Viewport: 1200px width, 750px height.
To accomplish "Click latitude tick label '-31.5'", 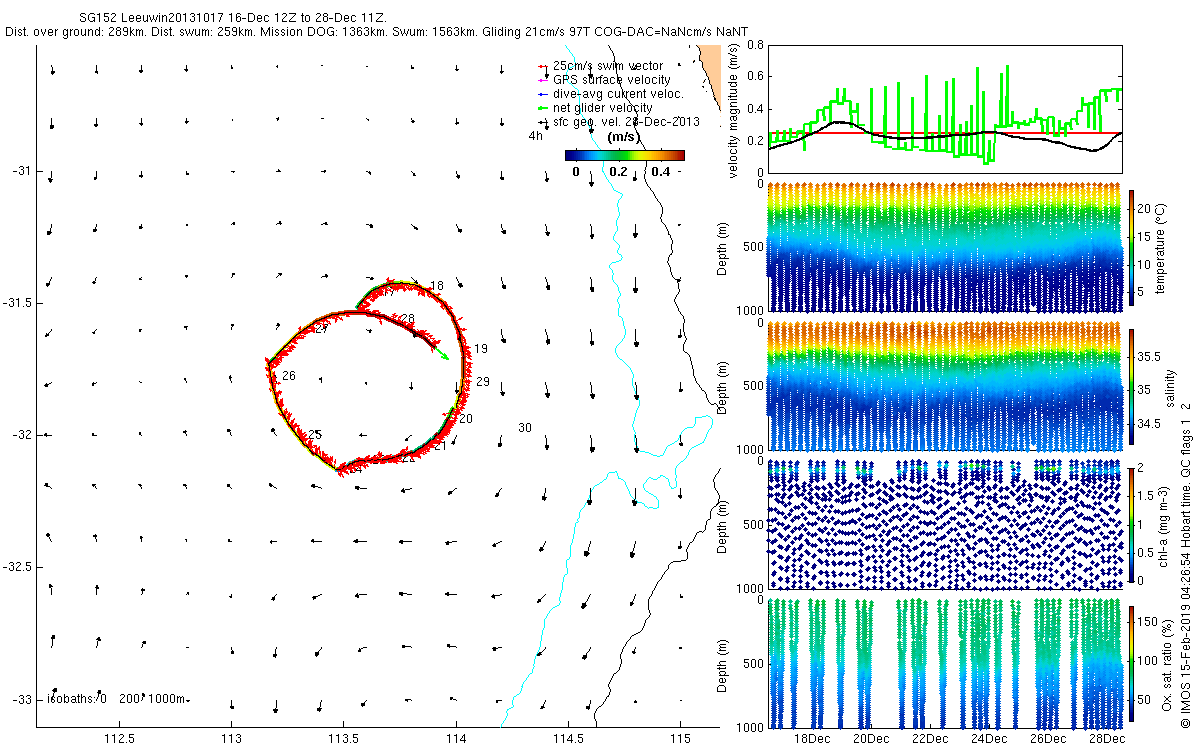I will [19, 303].
